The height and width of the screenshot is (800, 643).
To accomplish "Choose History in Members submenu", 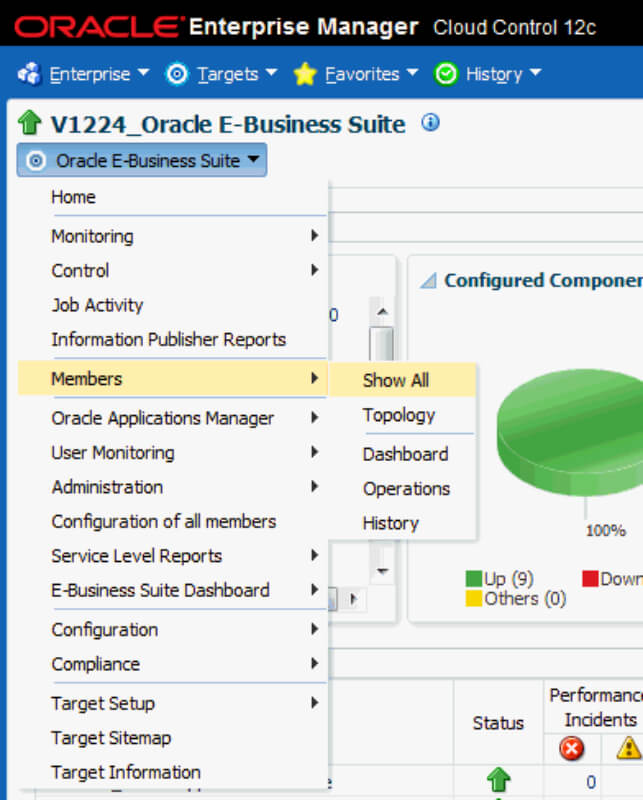I will 402,523.
